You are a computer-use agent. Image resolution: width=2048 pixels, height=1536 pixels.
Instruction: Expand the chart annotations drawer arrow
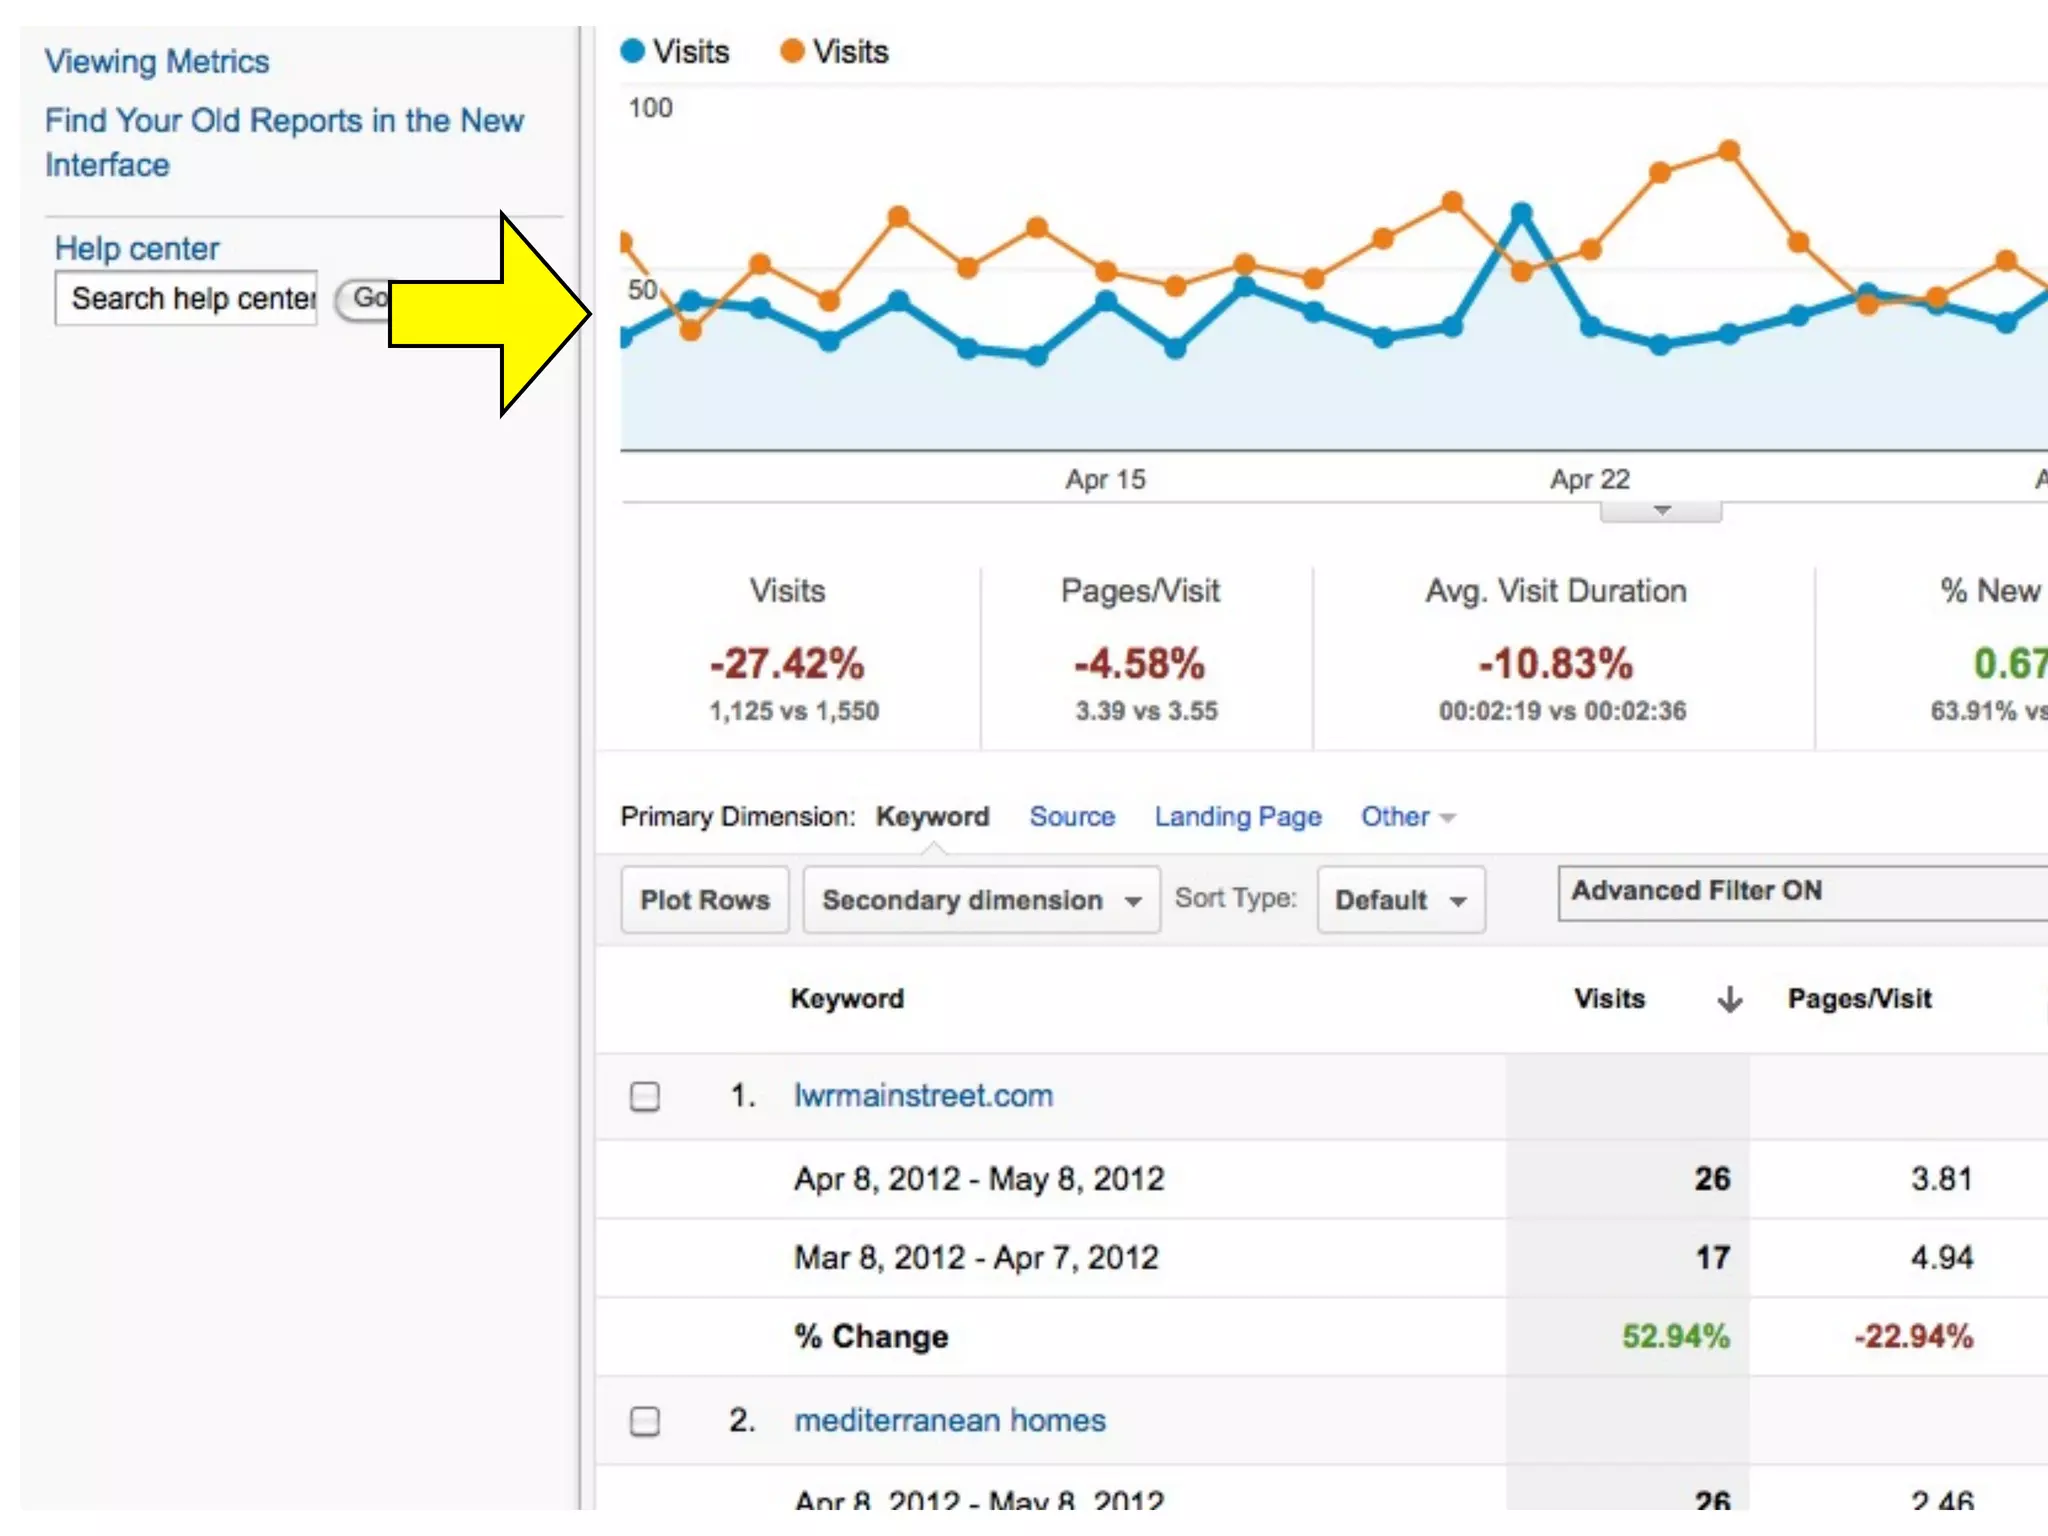[x=1661, y=511]
